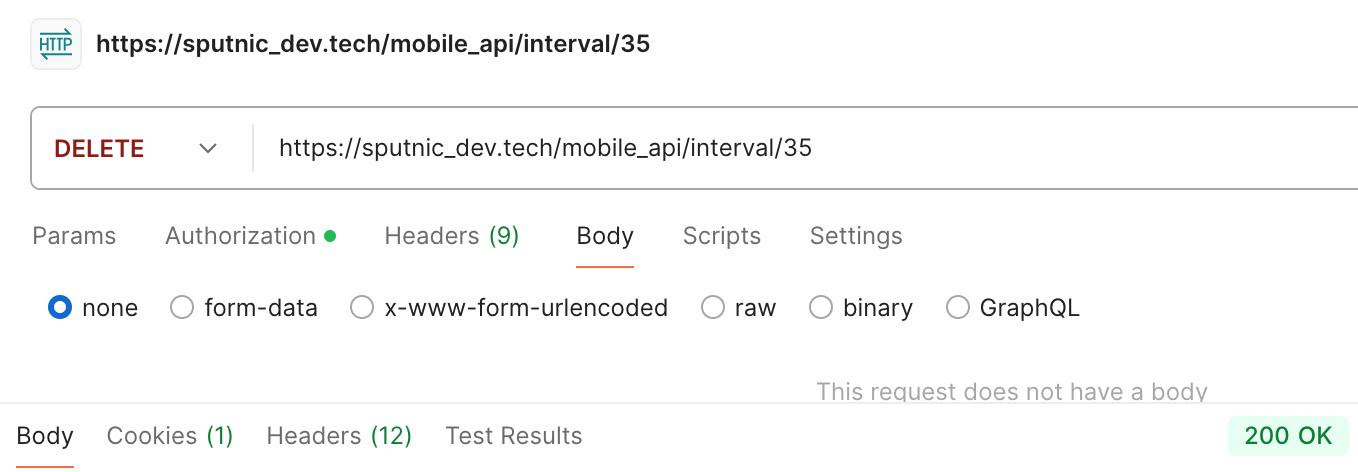Switch to the Test Results tab
The image size is (1358, 472).
pyautogui.click(x=514, y=436)
